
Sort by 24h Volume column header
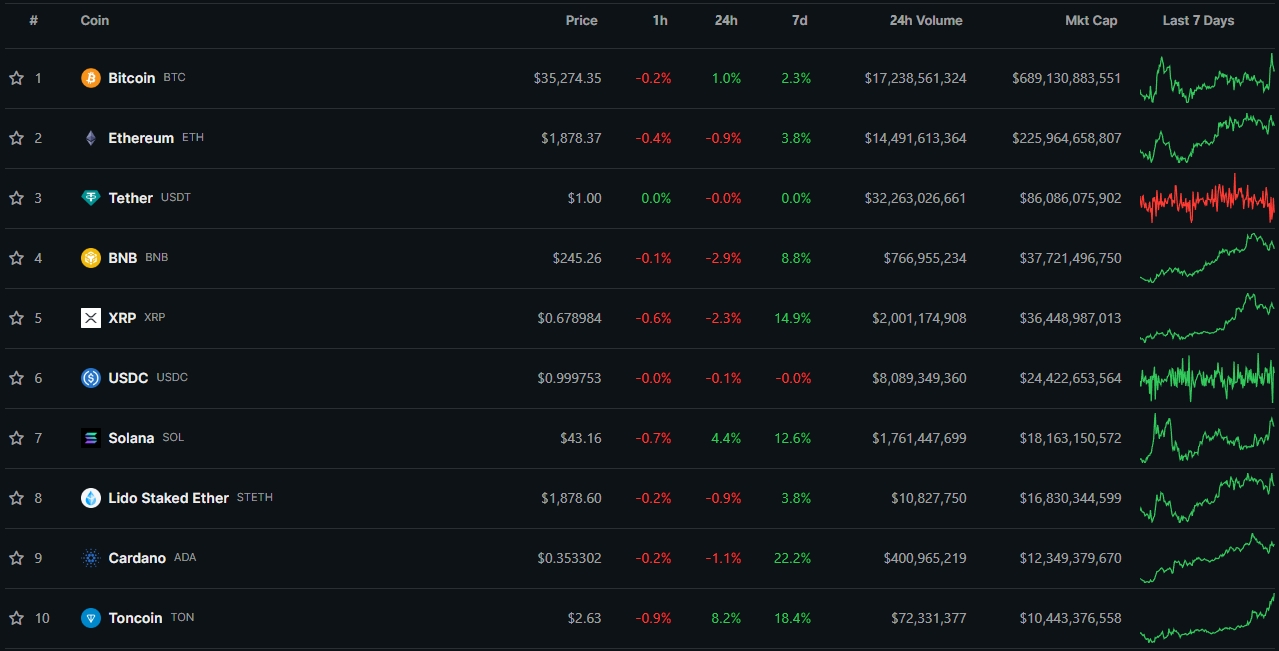click(x=926, y=20)
